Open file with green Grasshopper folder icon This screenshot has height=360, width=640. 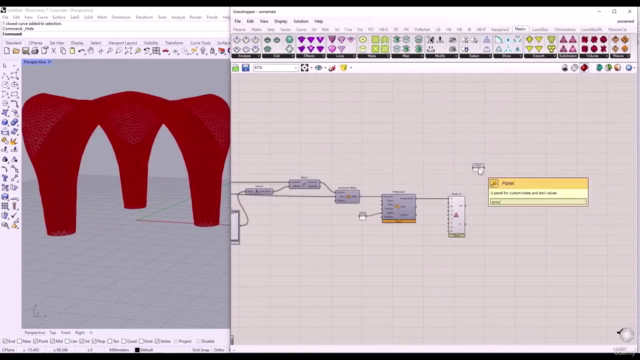coord(236,68)
